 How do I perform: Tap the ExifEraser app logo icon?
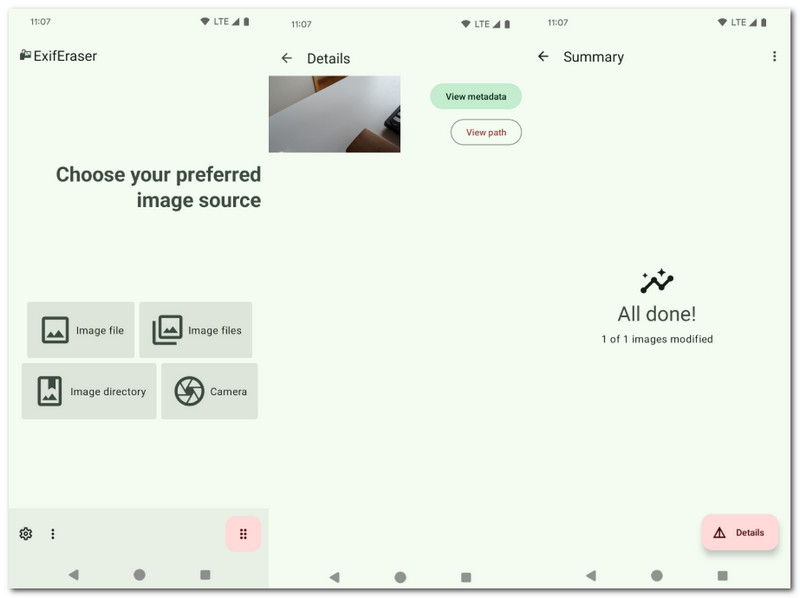tap(26, 55)
